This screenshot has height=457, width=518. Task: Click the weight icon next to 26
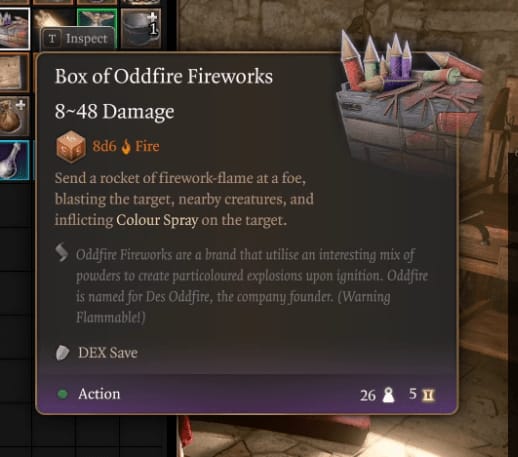pos(388,395)
